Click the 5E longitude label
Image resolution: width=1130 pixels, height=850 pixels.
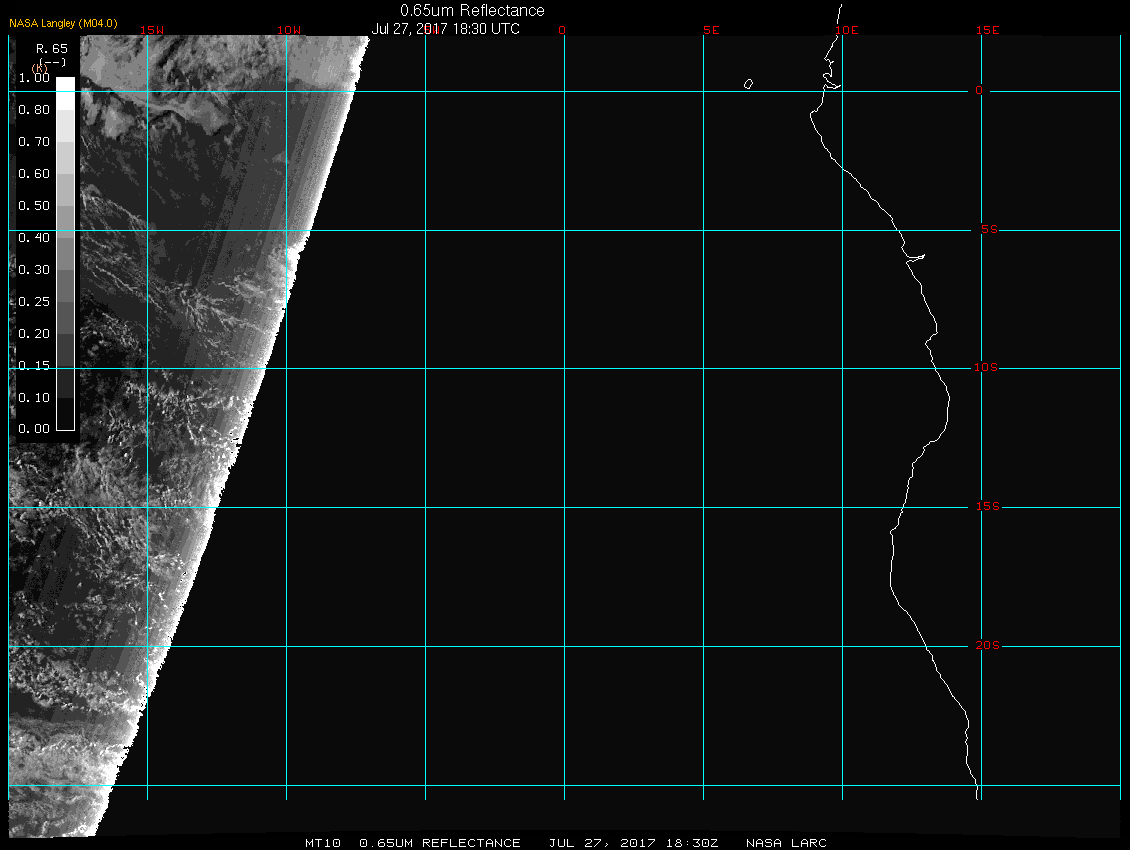coord(711,30)
